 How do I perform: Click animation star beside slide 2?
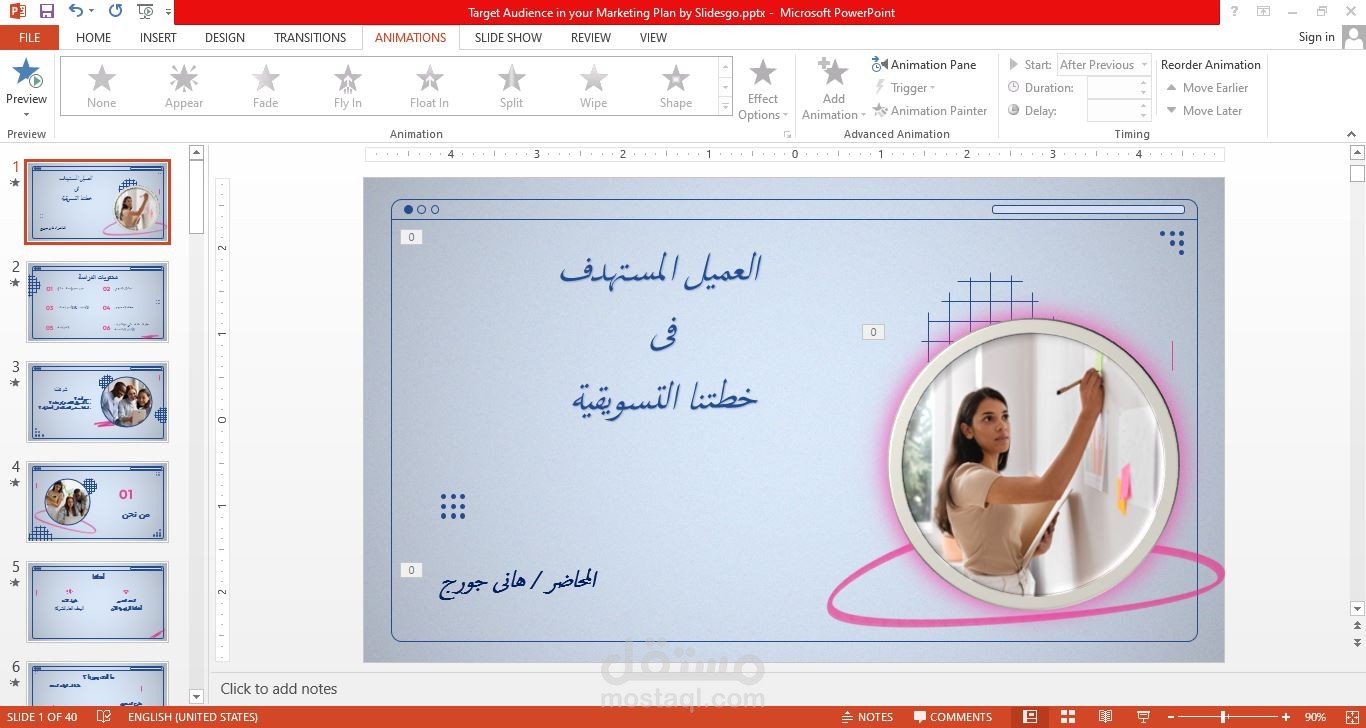click(14, 283)
